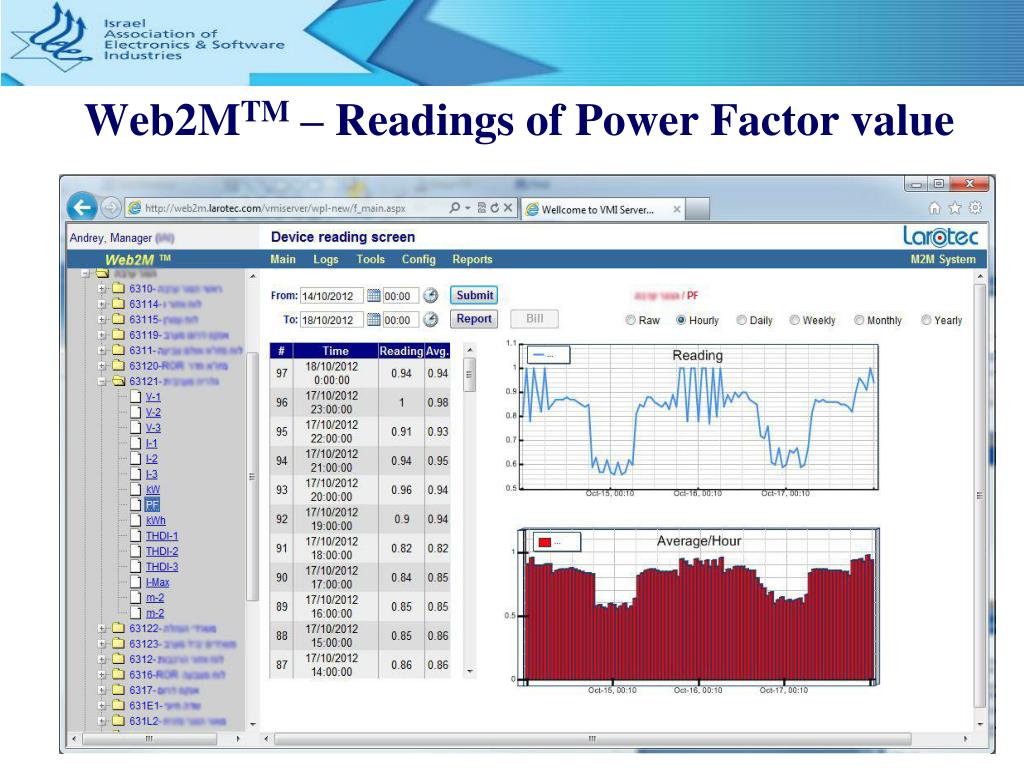Select the Hourly radio button
1024x768 pixels.
[x=680, y=320]
